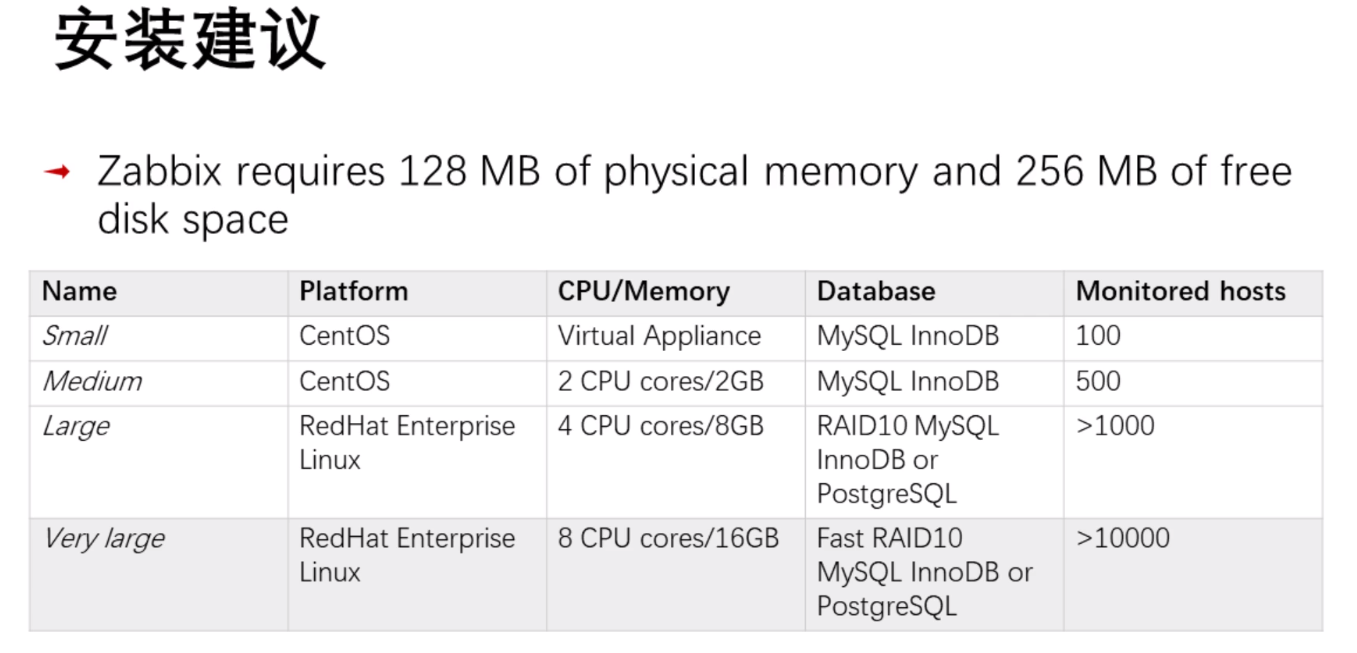The height and width of the screenshot is (653, 1357).
Task: Click the 500 monitored hosts cell
Action: click(x=1098, y=381)
